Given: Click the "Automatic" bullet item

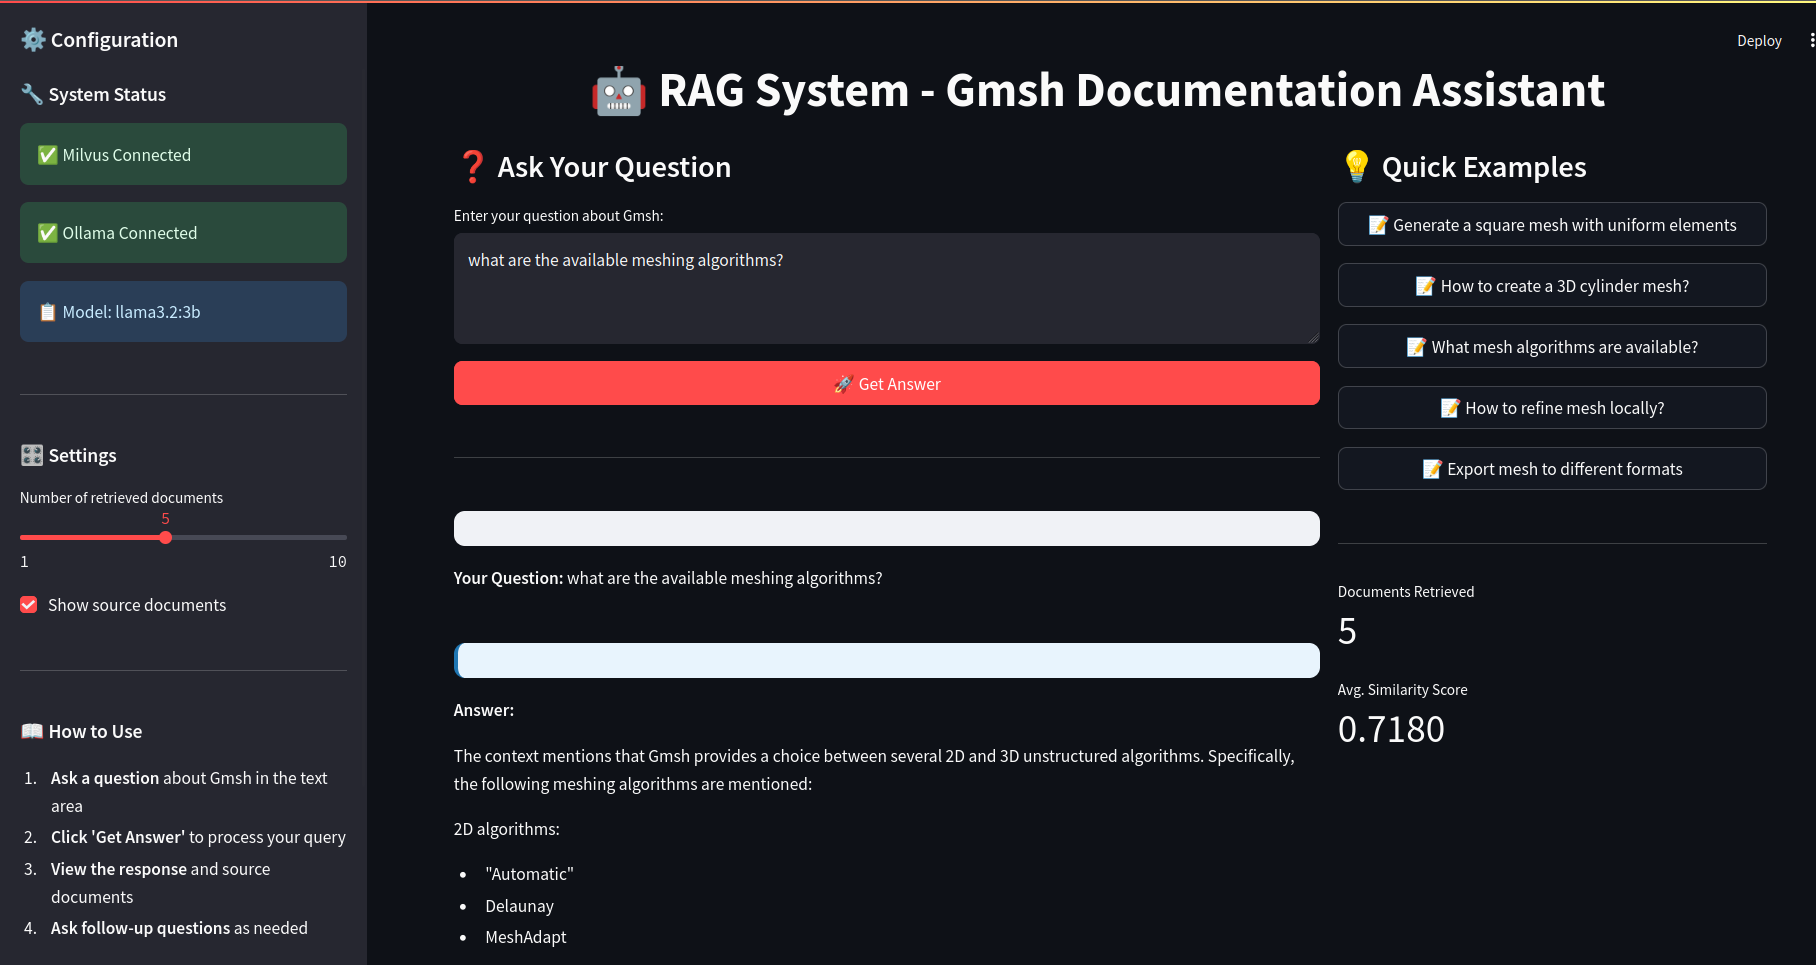Looking at the screenshot, I should [x=529, y=874].
